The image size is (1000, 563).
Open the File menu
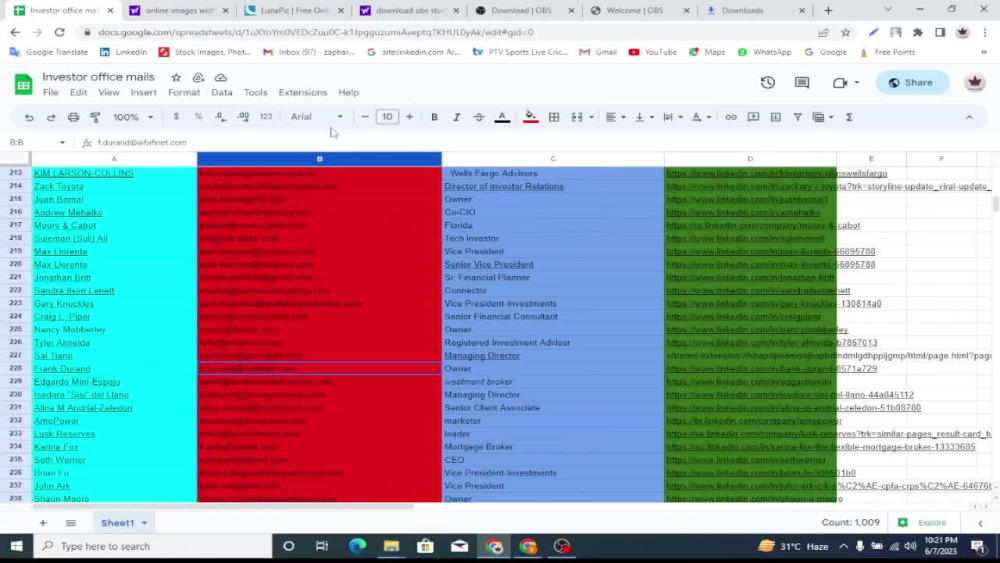(x=50, y=92)
